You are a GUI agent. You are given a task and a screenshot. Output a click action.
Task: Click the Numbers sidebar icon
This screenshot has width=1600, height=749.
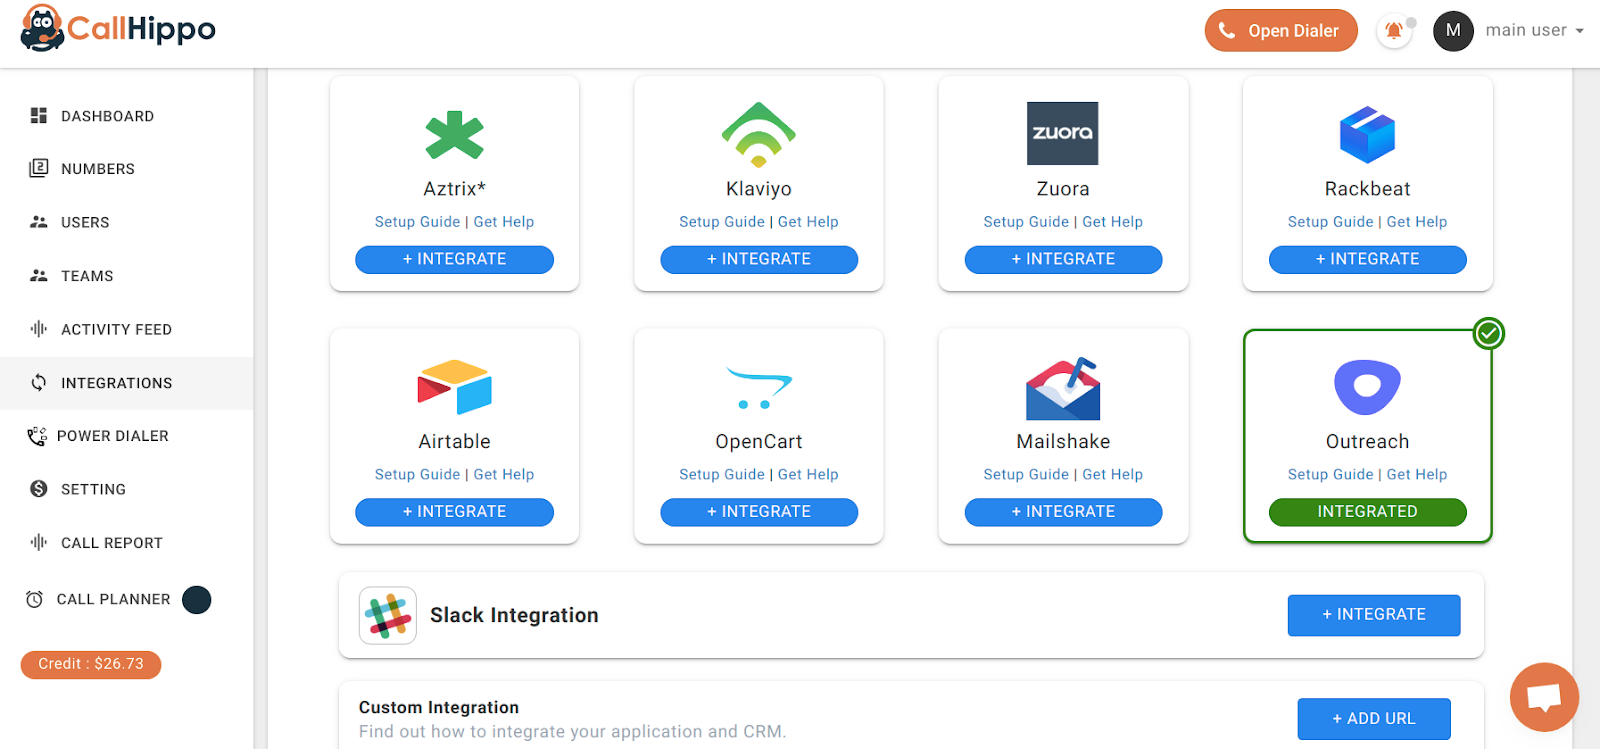[39, 168]
